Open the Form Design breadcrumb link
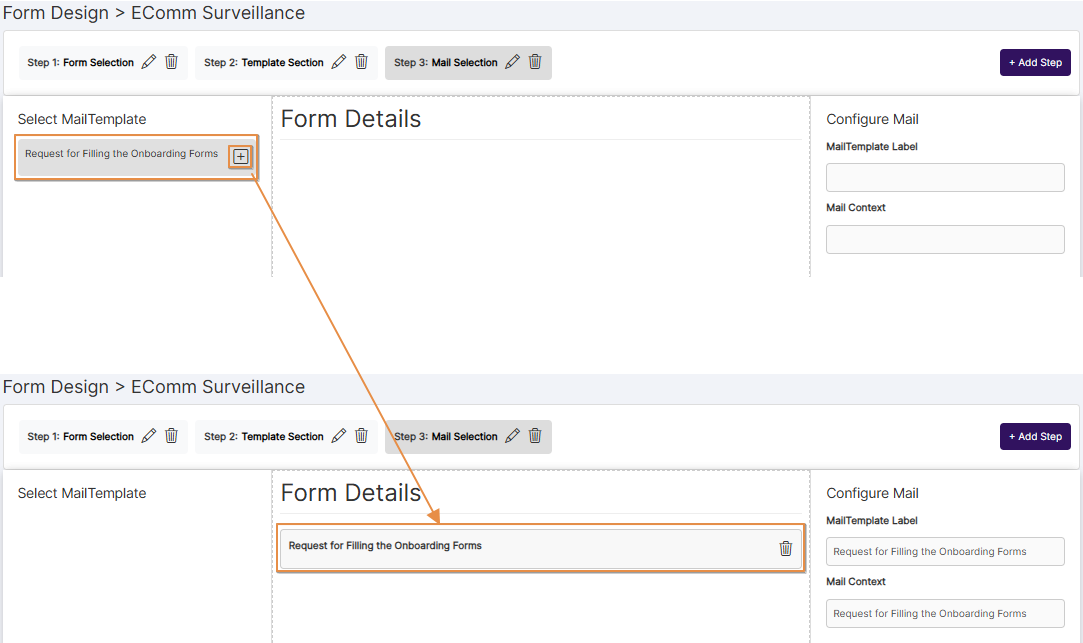1083x643 pixels. tap(55, 12)
